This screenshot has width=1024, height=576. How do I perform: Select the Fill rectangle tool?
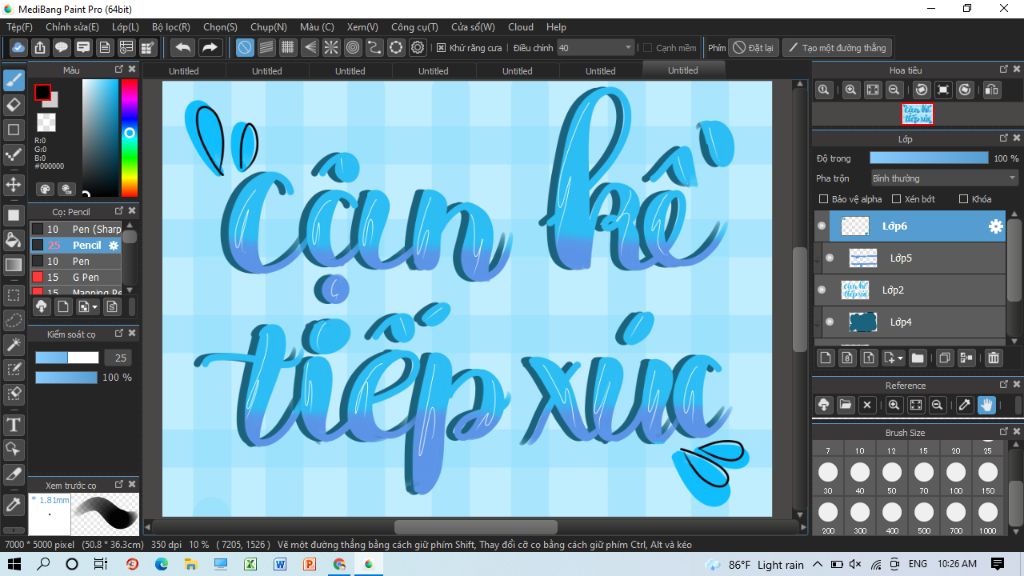tap(14, 215)
